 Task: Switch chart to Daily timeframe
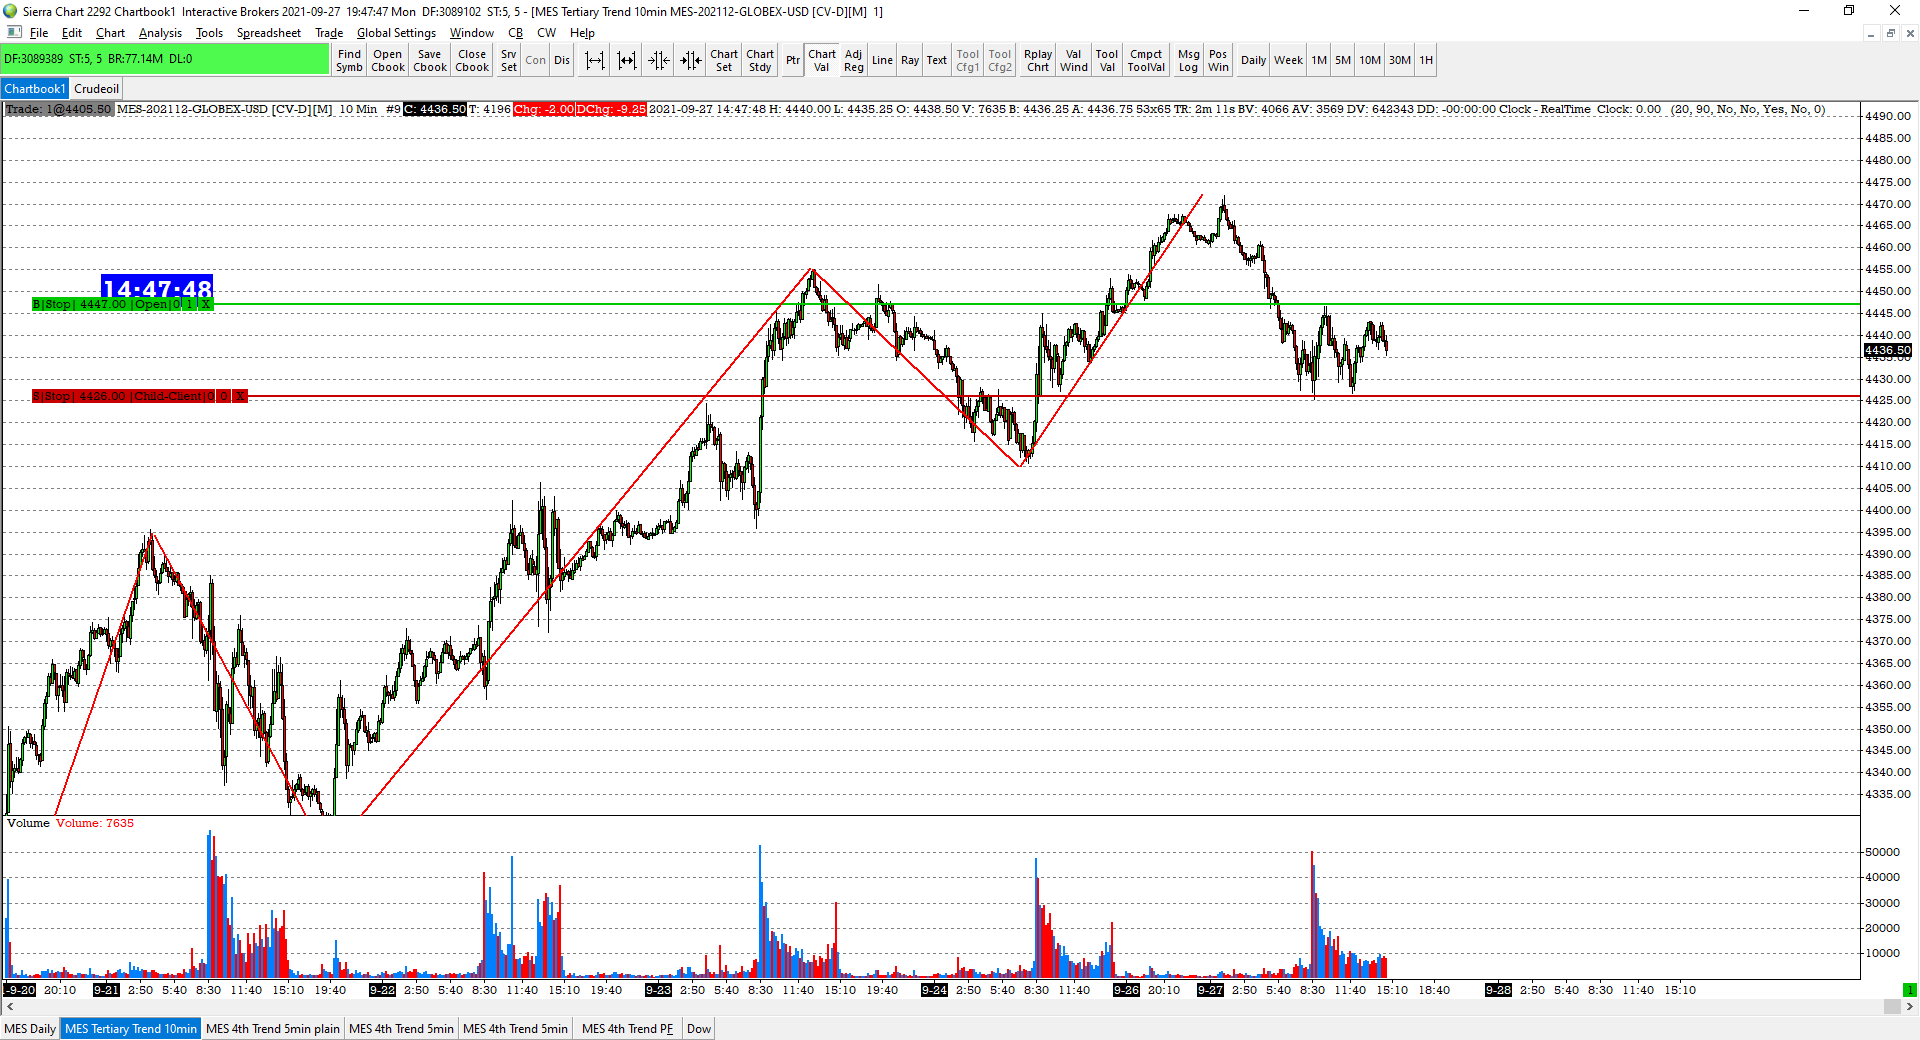pyautogui.click(x=1253, y=60)
